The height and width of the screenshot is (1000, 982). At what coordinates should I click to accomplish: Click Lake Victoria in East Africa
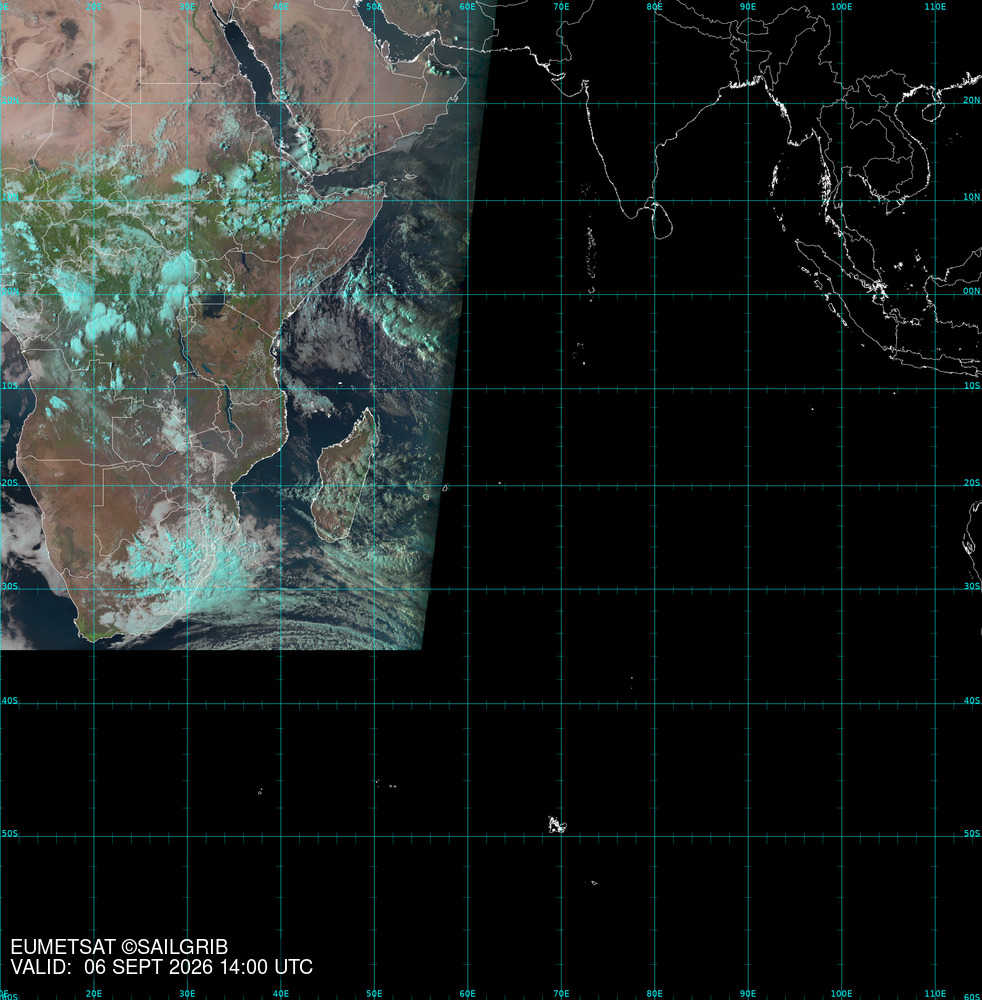tap(214, 305)
